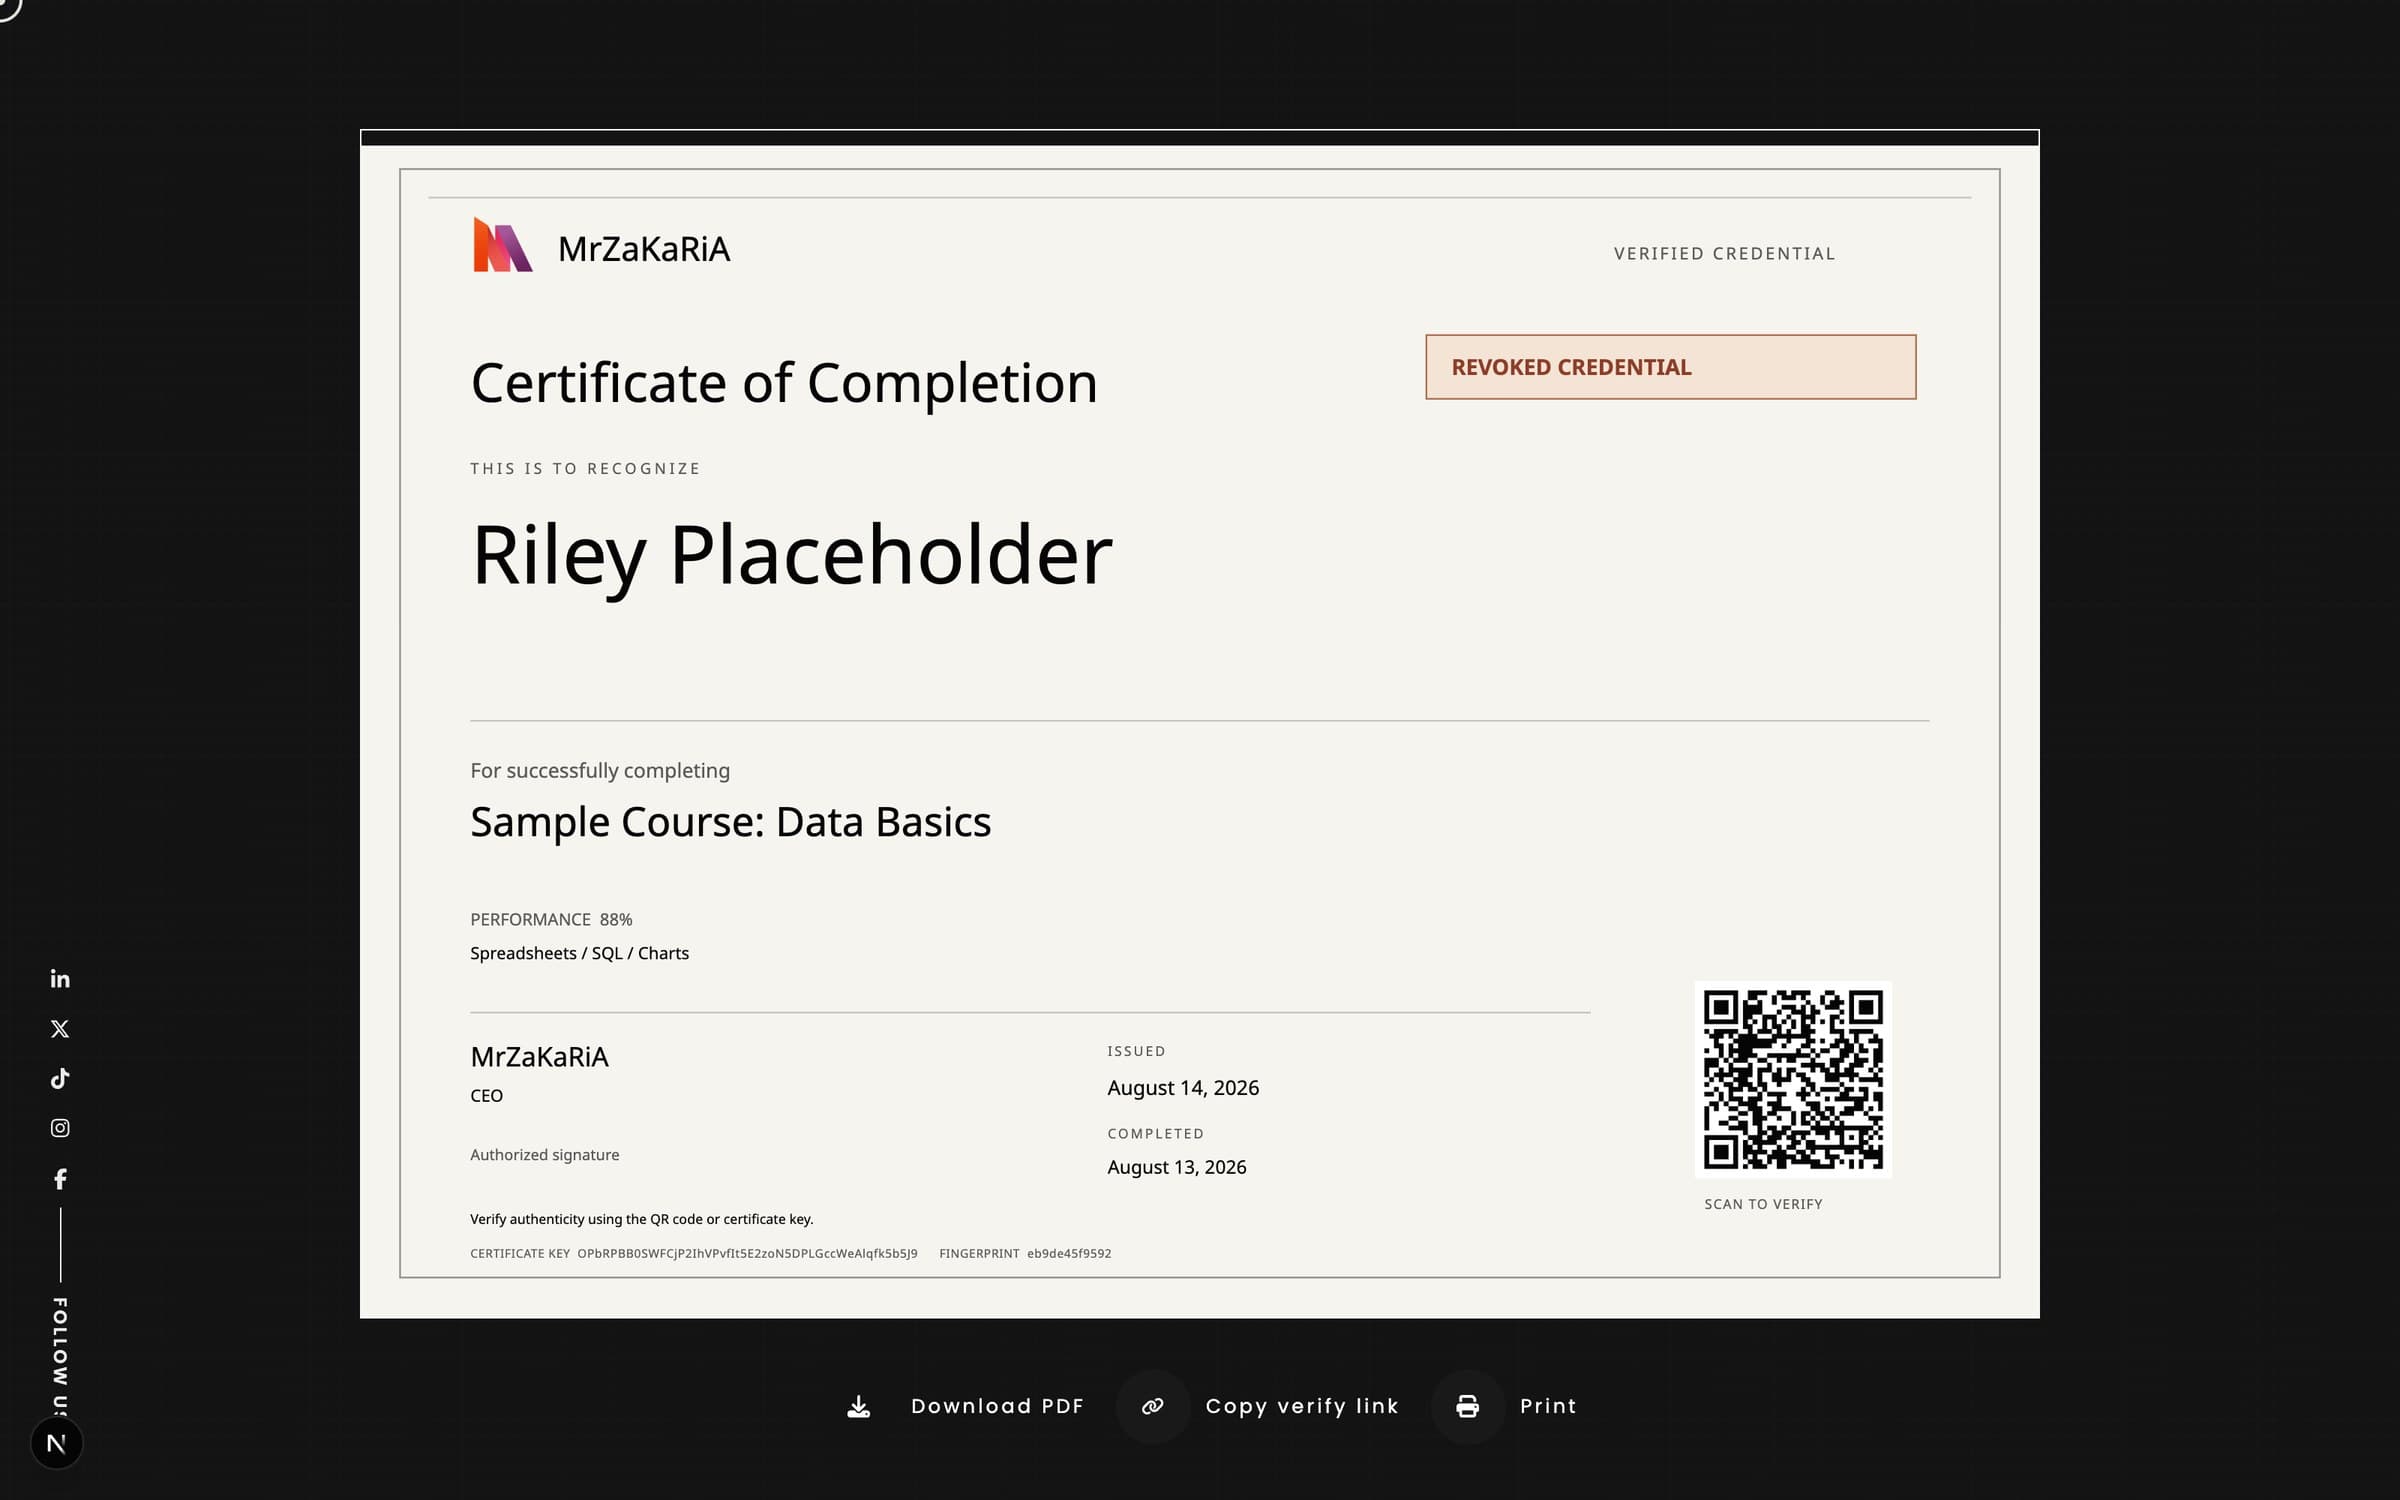The height and width of the screenshot is (1500, 2400).
Task: Download the certificate as PDF
Action: (x=997, y=1406)
